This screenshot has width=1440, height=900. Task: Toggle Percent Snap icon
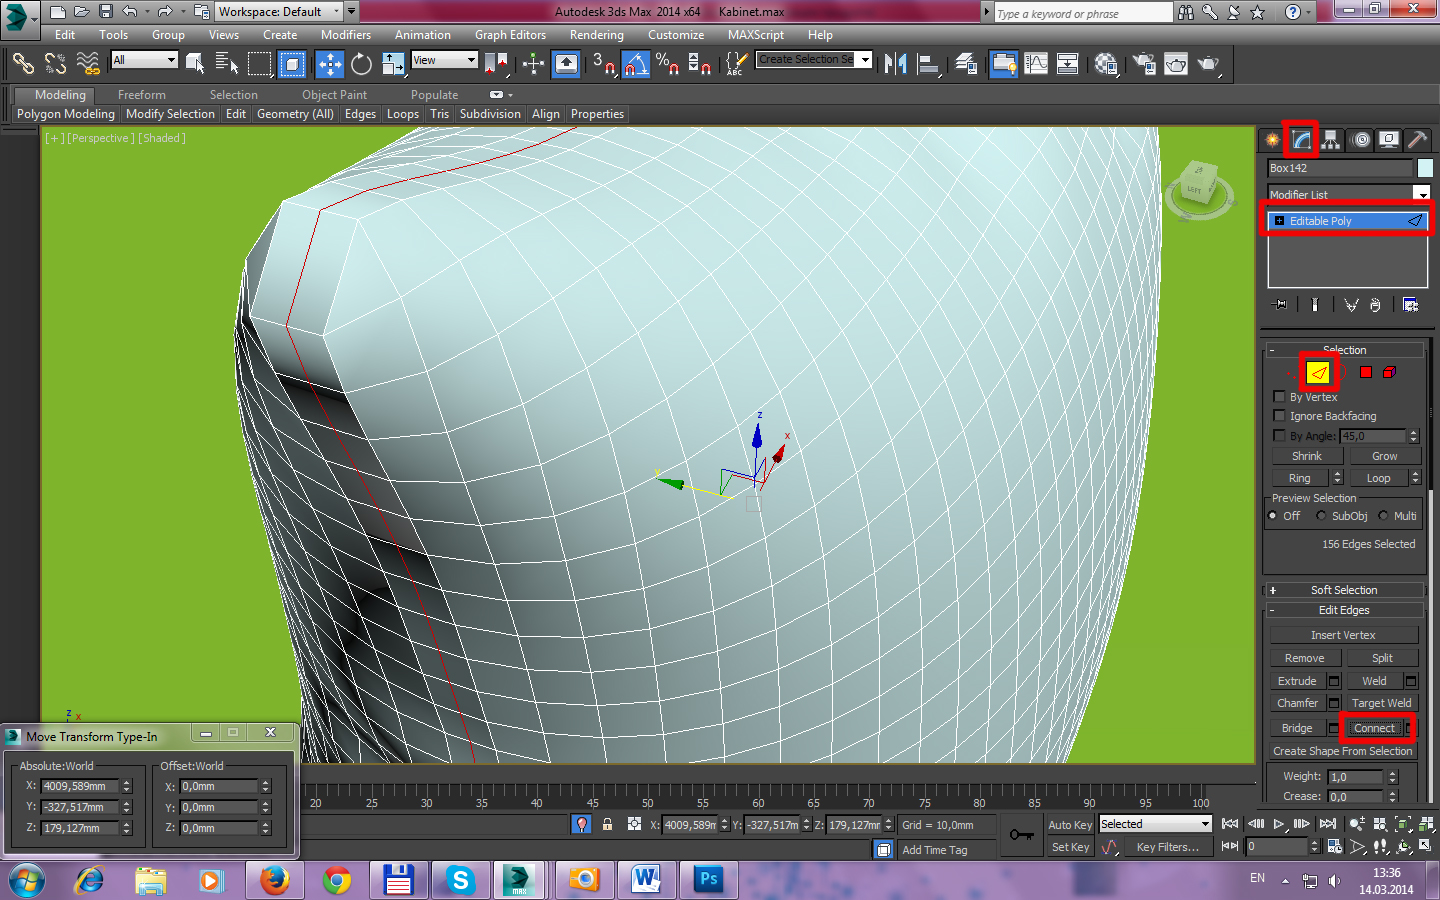pyautogui.click(x=667, y=64)
